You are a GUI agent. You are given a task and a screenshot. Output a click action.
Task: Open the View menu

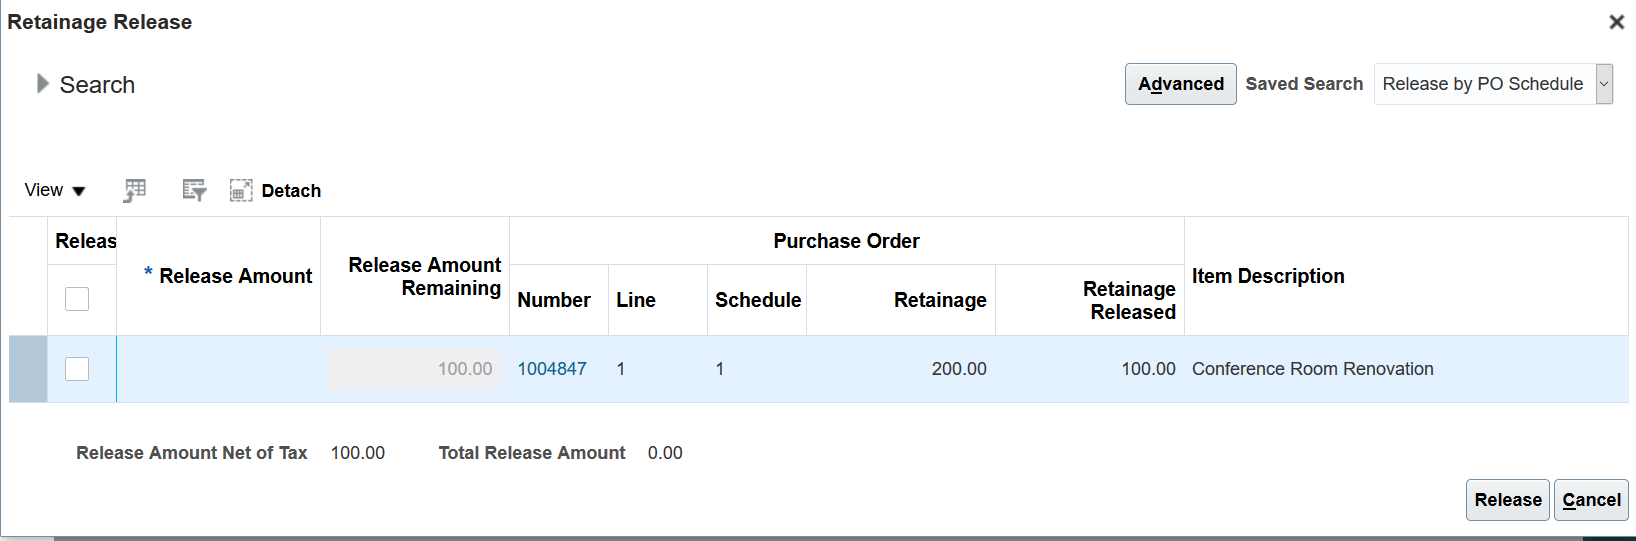click(x=55, y=190)
